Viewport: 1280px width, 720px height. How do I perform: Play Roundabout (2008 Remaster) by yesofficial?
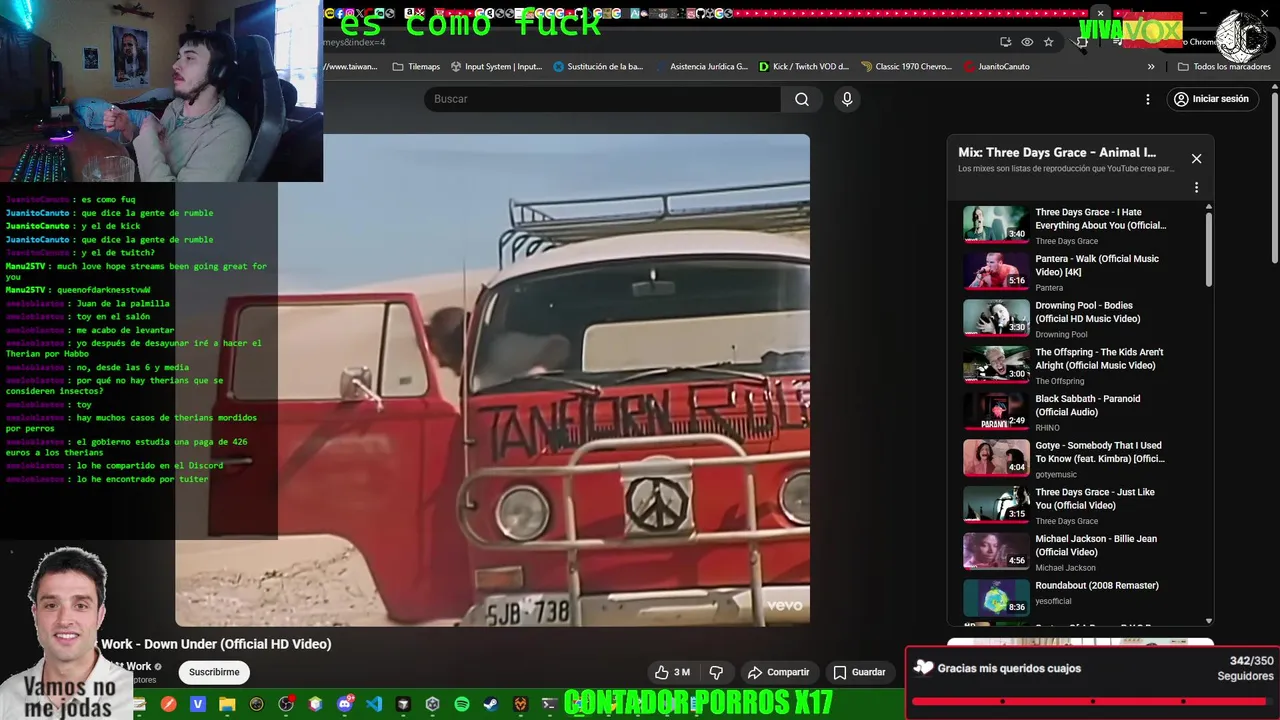point(1080,598)
